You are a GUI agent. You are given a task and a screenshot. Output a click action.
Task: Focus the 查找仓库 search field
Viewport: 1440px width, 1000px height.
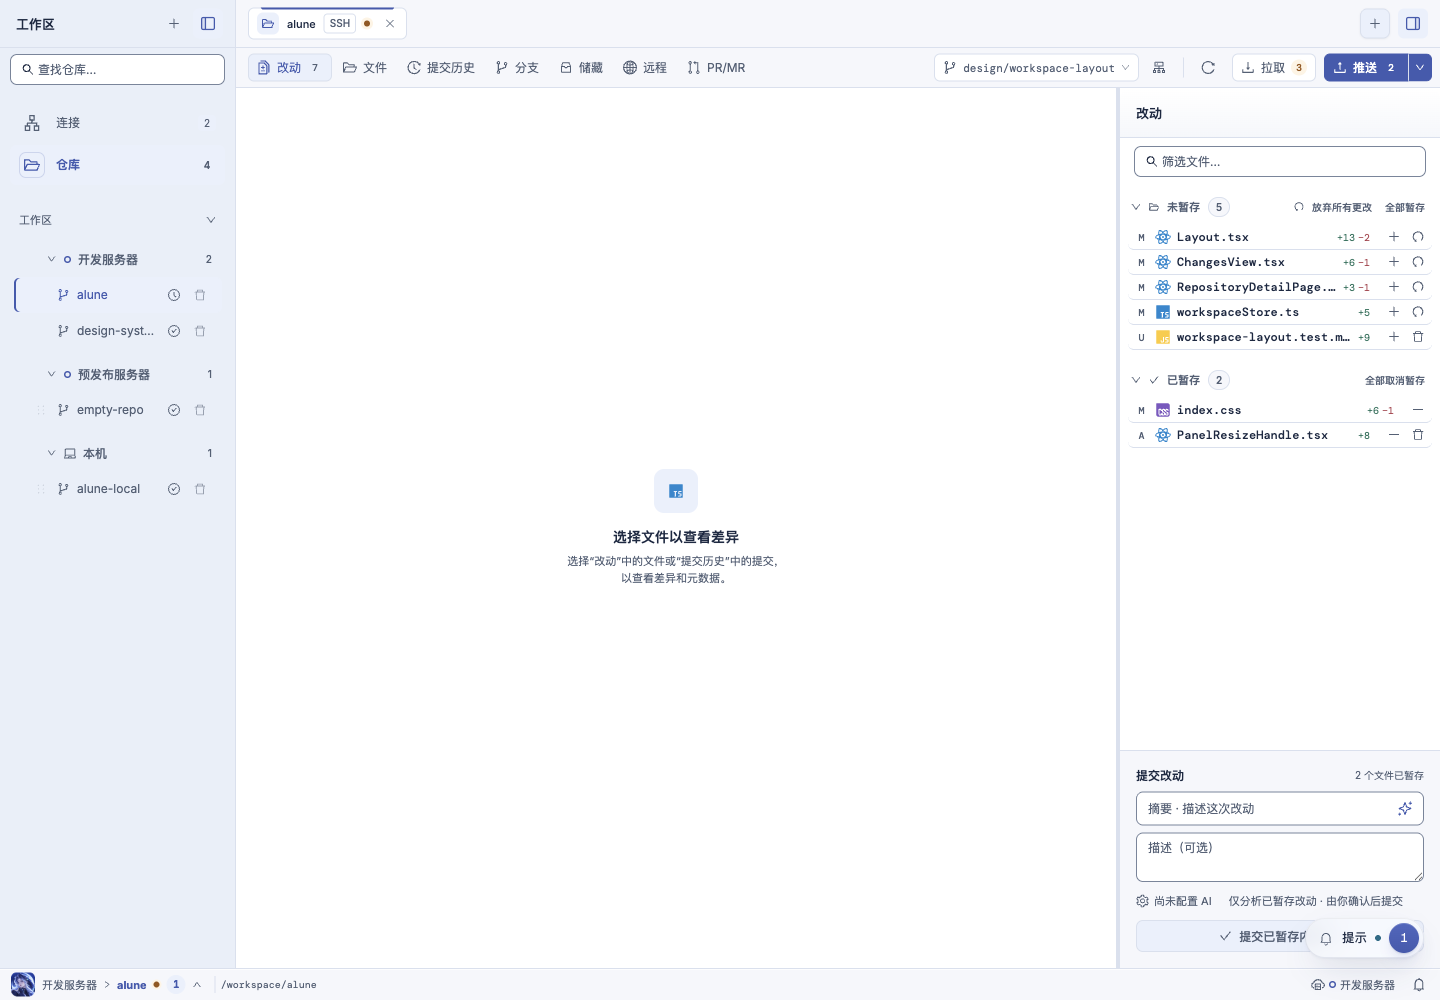click(x=118, y=69)
